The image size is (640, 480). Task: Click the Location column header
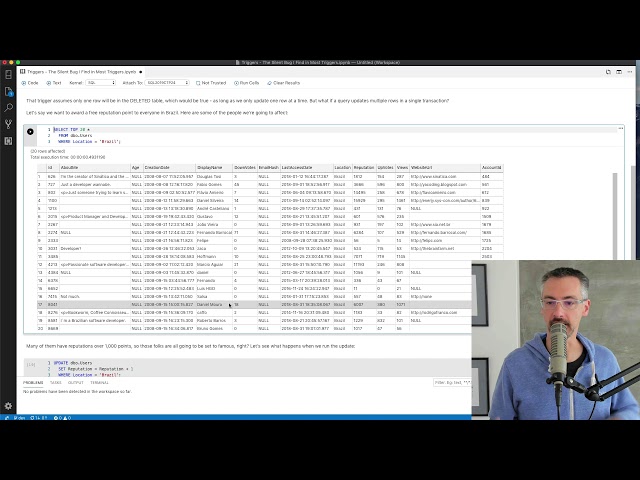pos(342,168)
